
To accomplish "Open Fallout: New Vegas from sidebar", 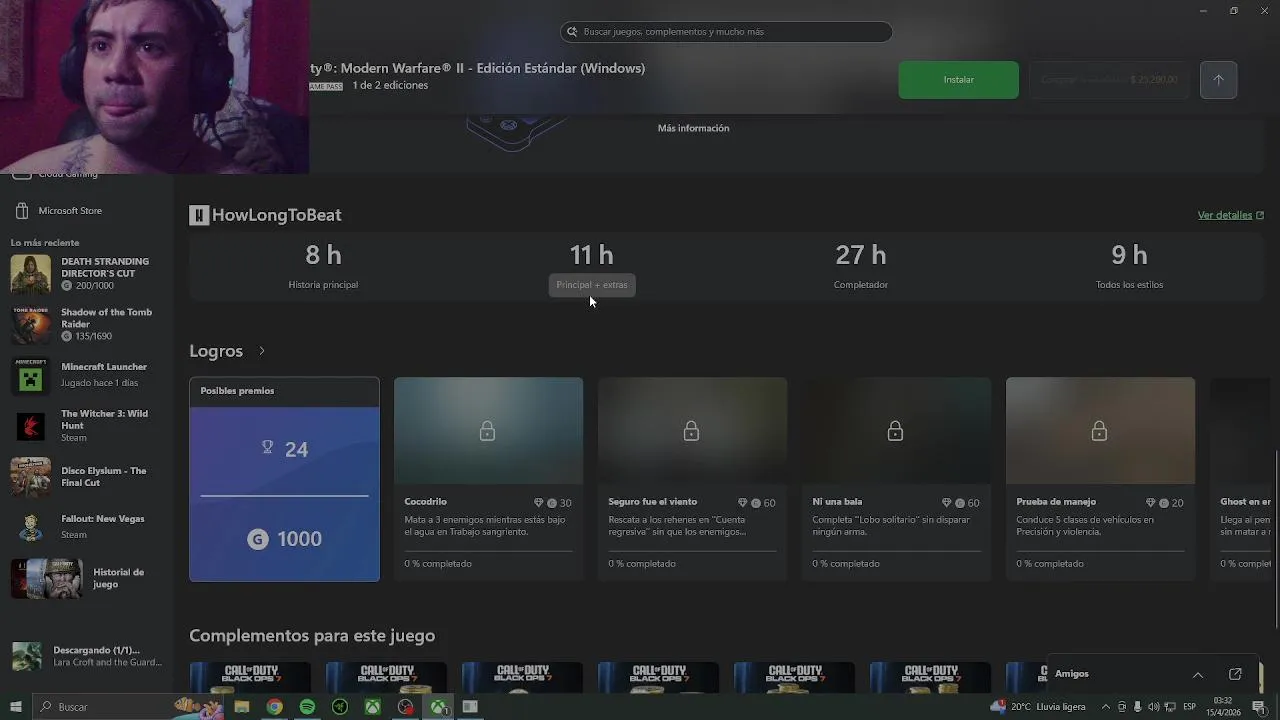I will (86, 527).
